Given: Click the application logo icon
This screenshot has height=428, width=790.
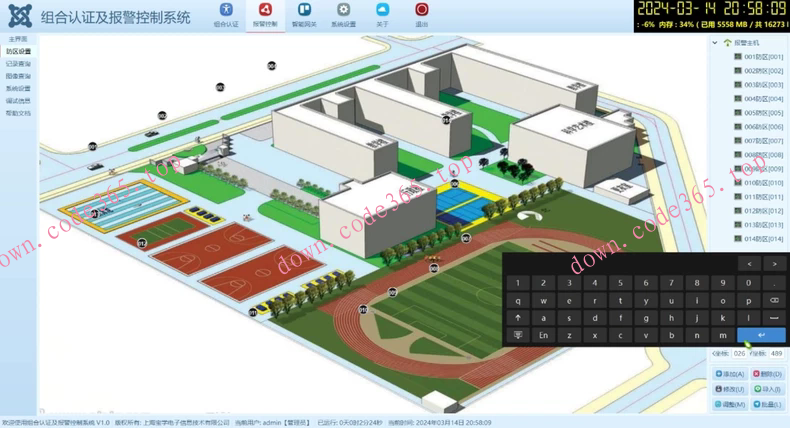Looking at the screenshot, I should click(20, 16).
